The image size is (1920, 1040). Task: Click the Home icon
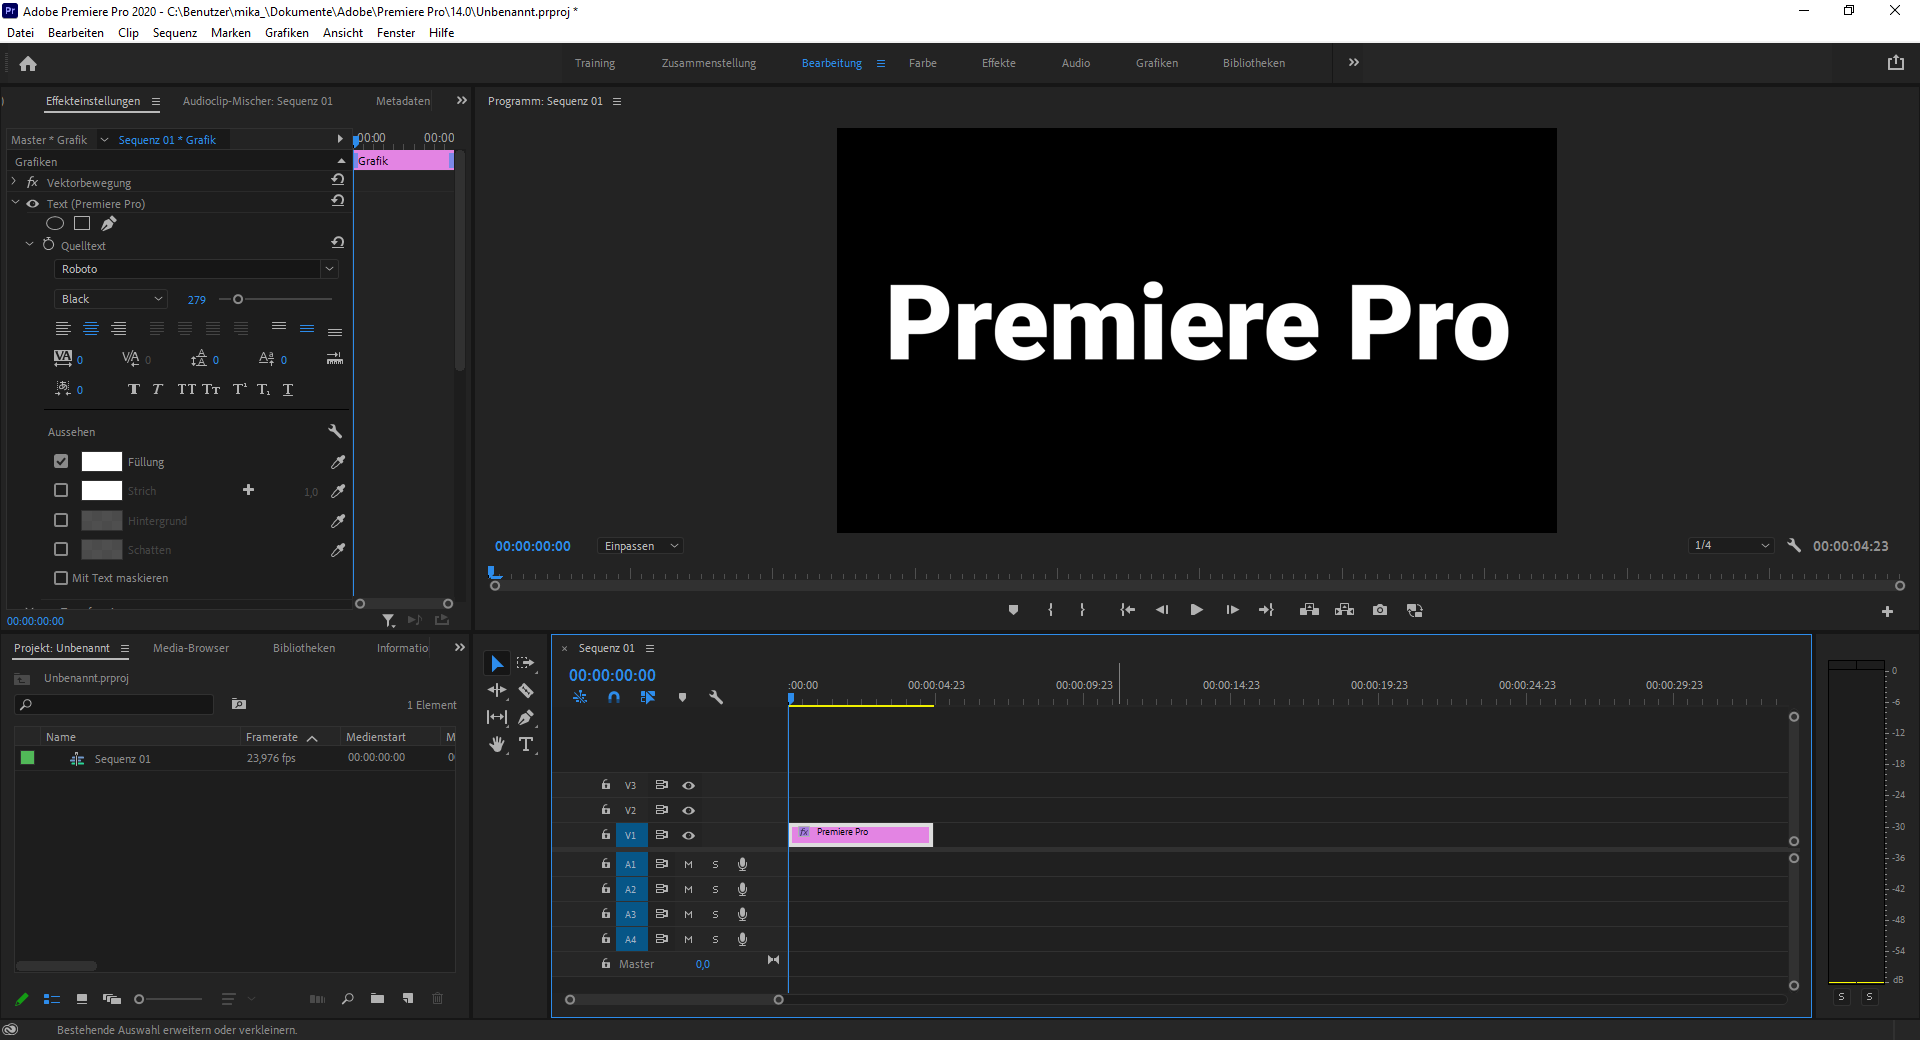pyautogui.click(x=28, y=64)
